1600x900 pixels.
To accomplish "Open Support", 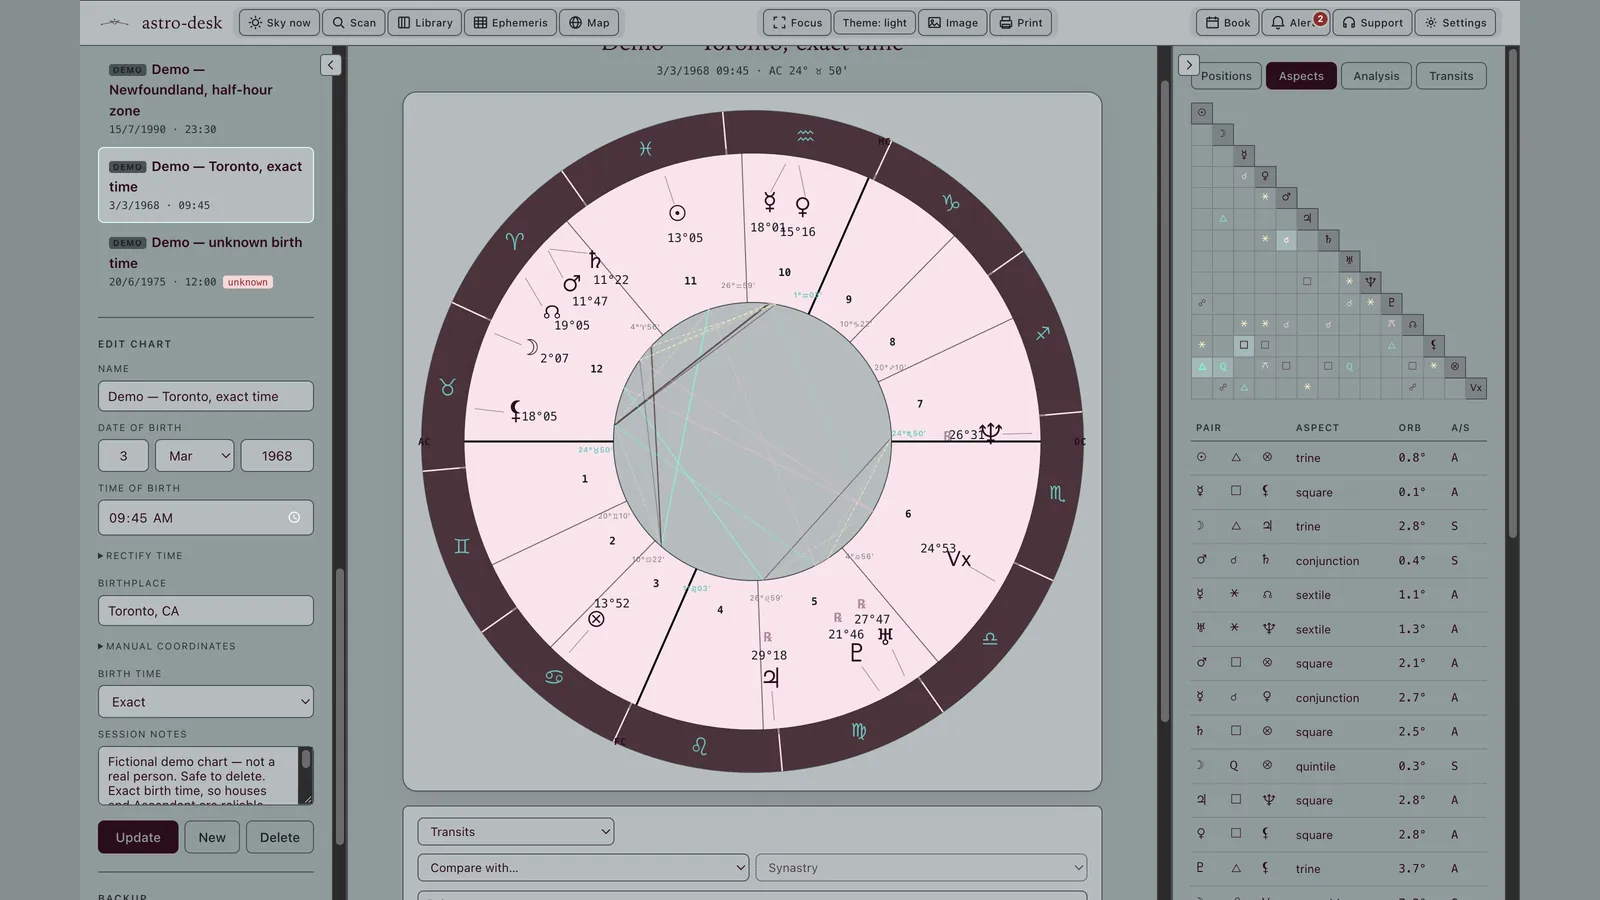I will click(x=1372, y=22).
